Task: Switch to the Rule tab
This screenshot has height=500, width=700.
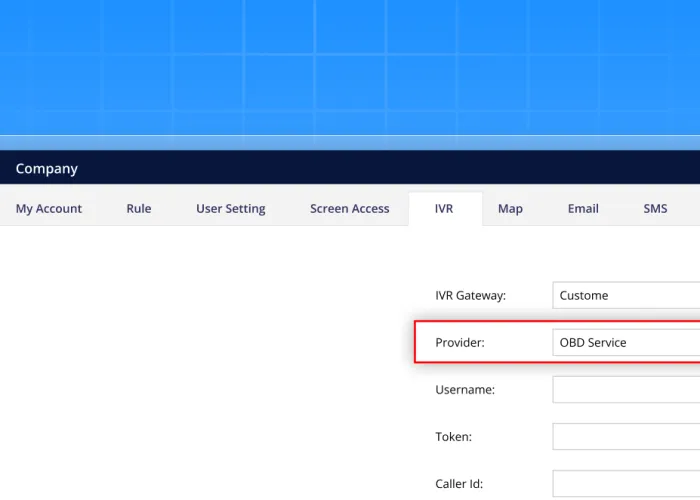Action: tap(139, 209)
